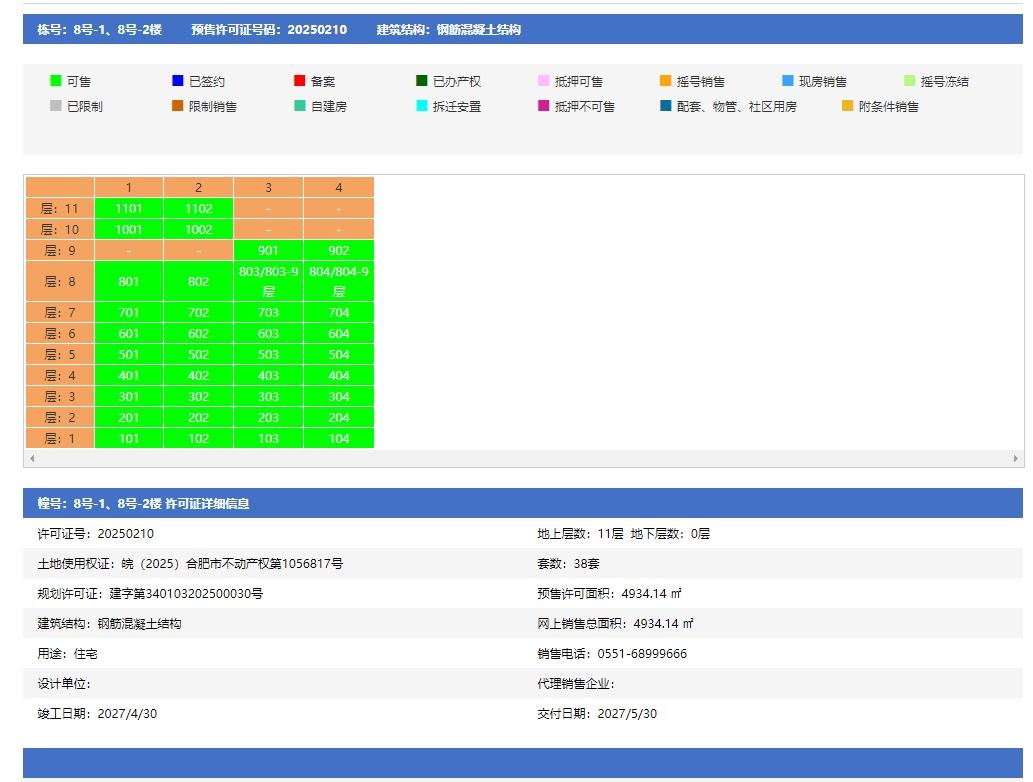Select unit 1002

tap(198, 229)
